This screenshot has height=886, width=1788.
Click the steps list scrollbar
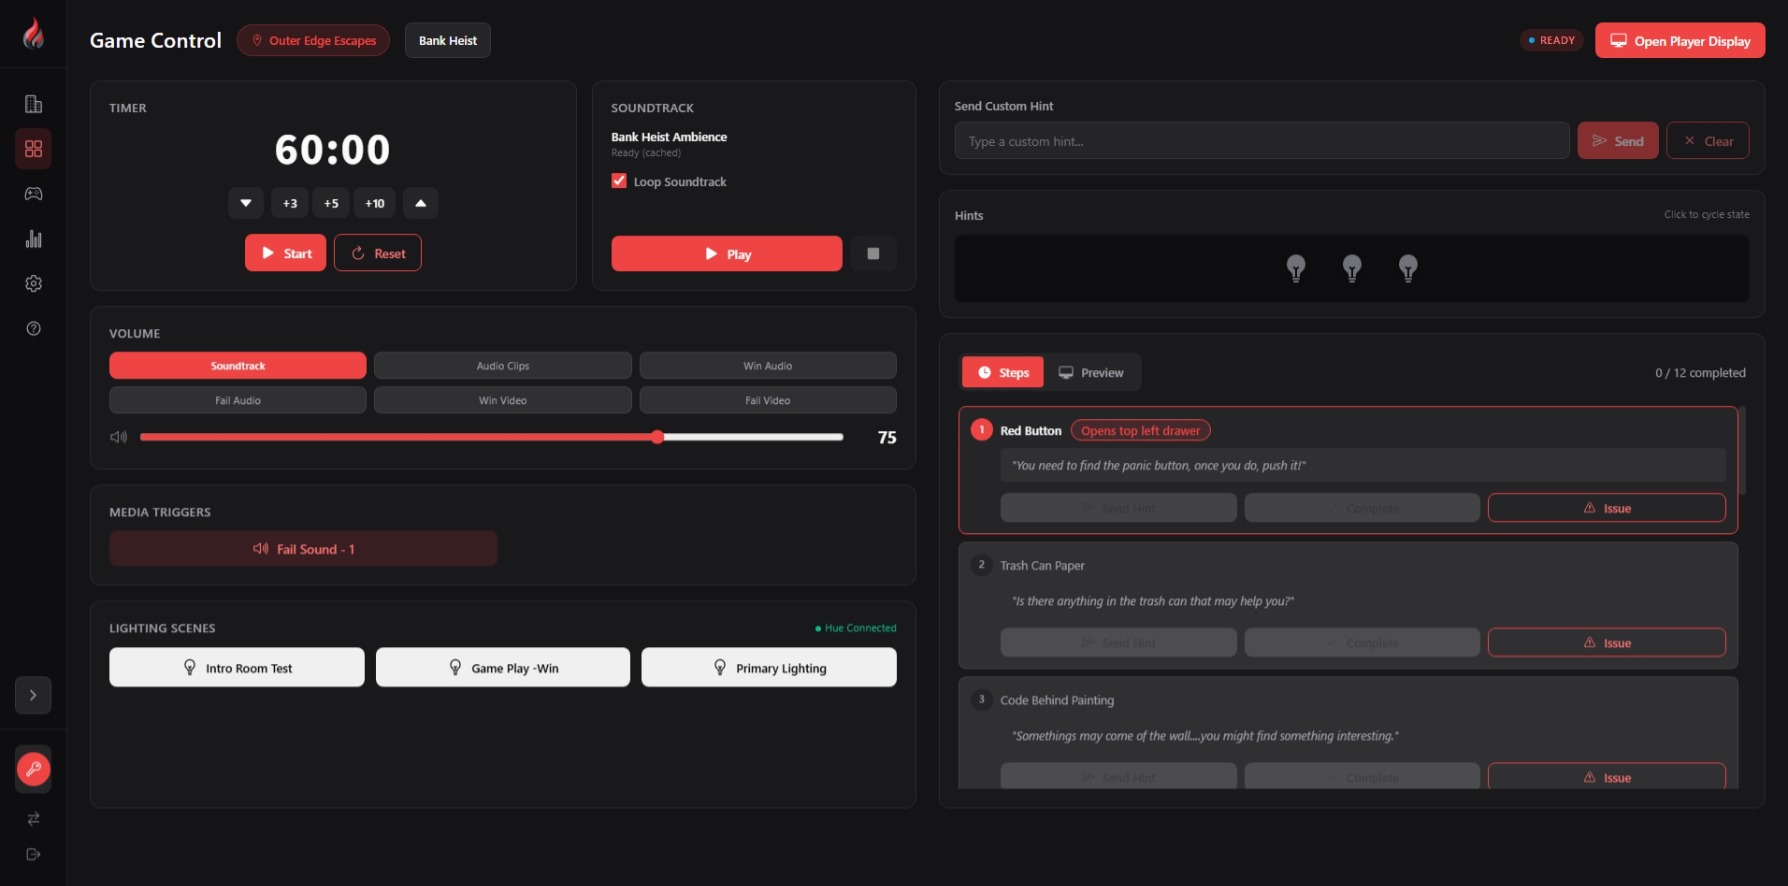click(x=1742, y=451)
